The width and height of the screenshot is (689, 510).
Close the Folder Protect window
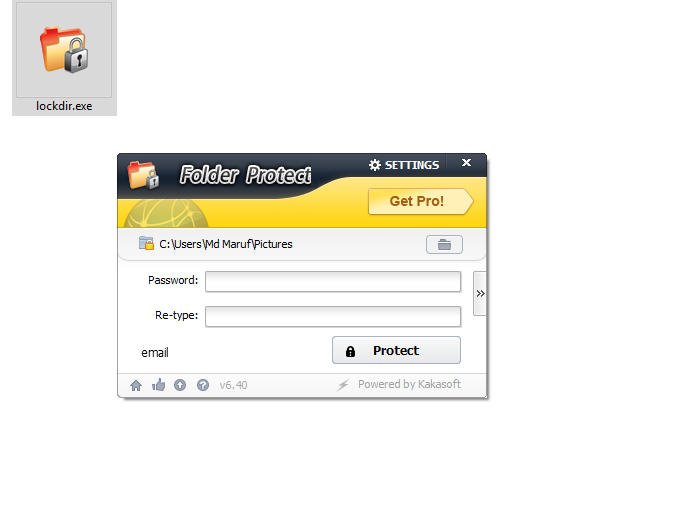(x=466, y=163)
